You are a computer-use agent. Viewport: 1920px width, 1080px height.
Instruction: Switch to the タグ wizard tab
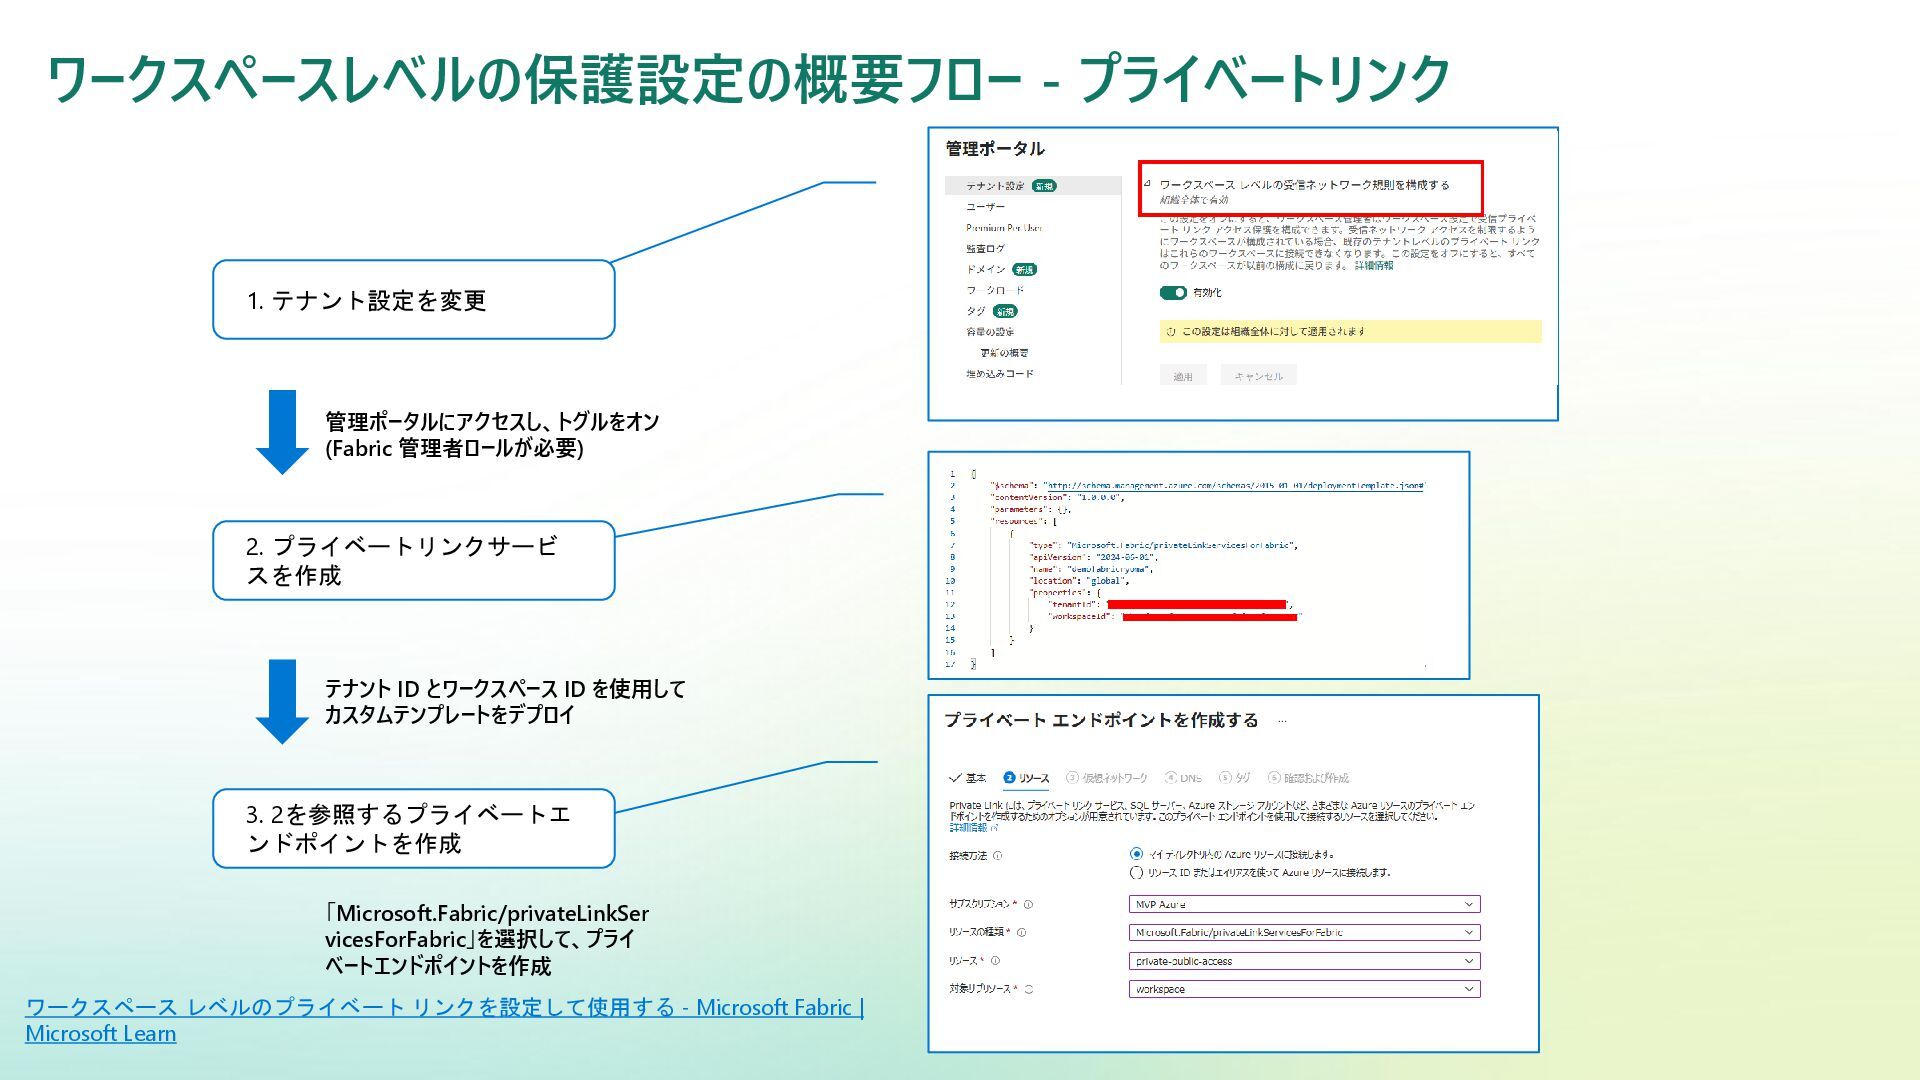pyautogui.click(x=1235, y=778)
